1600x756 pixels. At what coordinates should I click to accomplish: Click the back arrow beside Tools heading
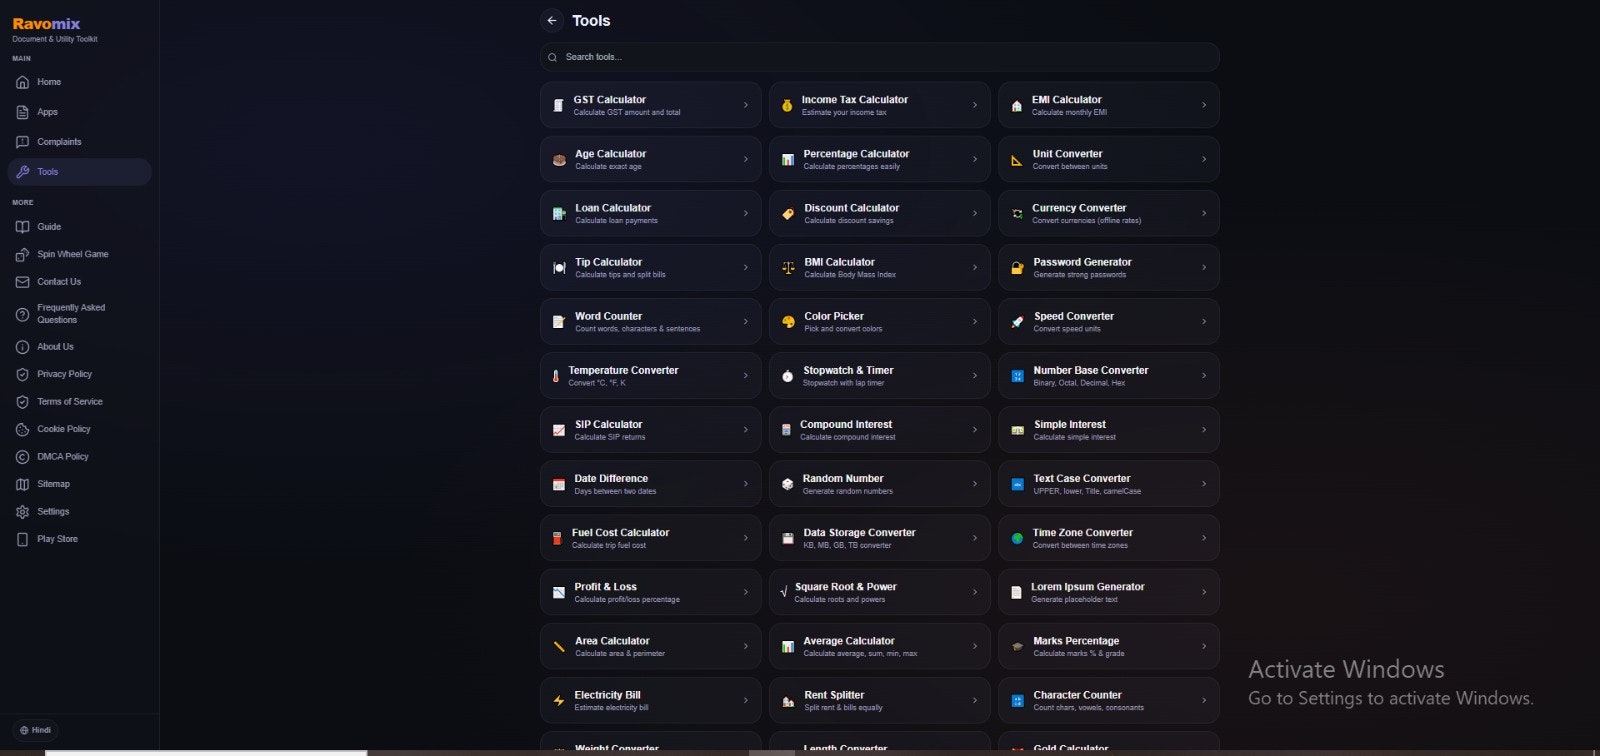tap(552, 20)
